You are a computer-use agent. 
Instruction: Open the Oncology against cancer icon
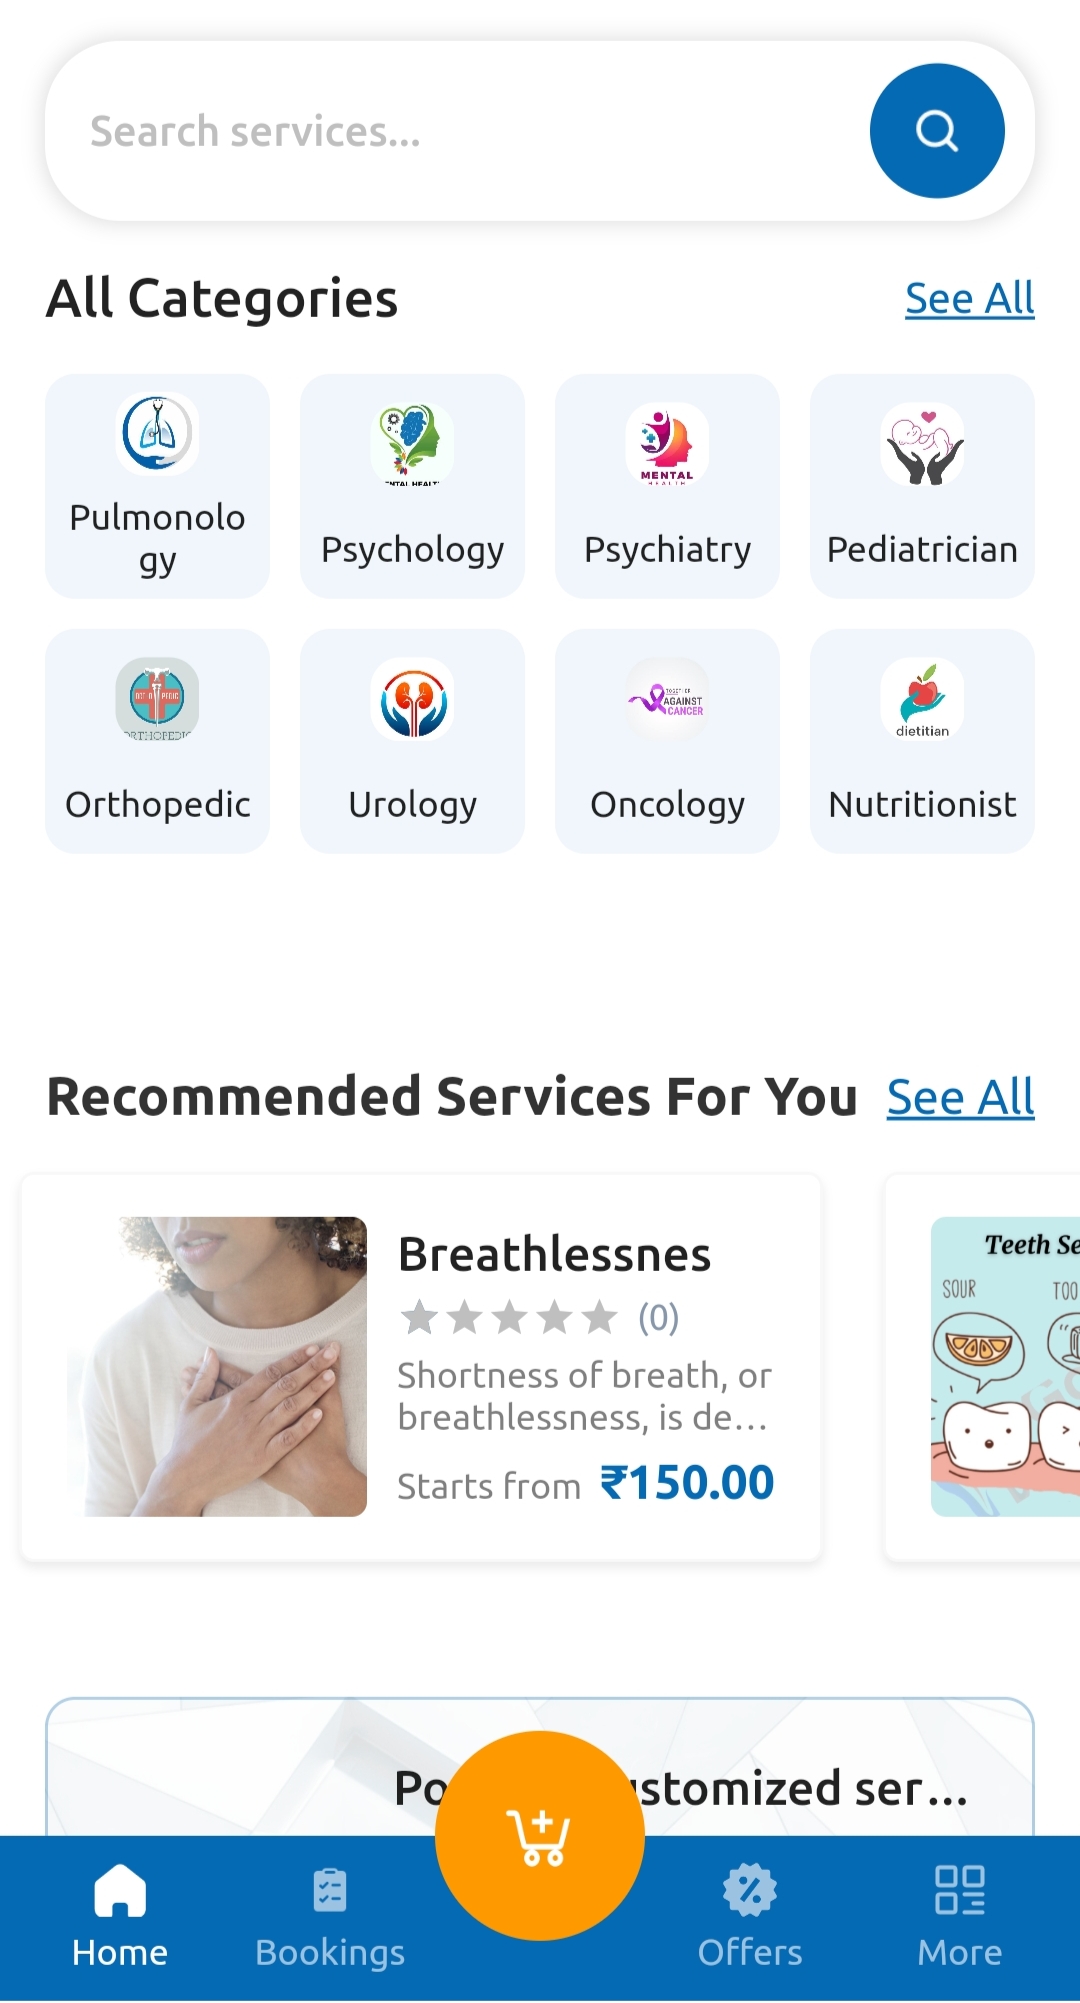click(x=667, y=699)
